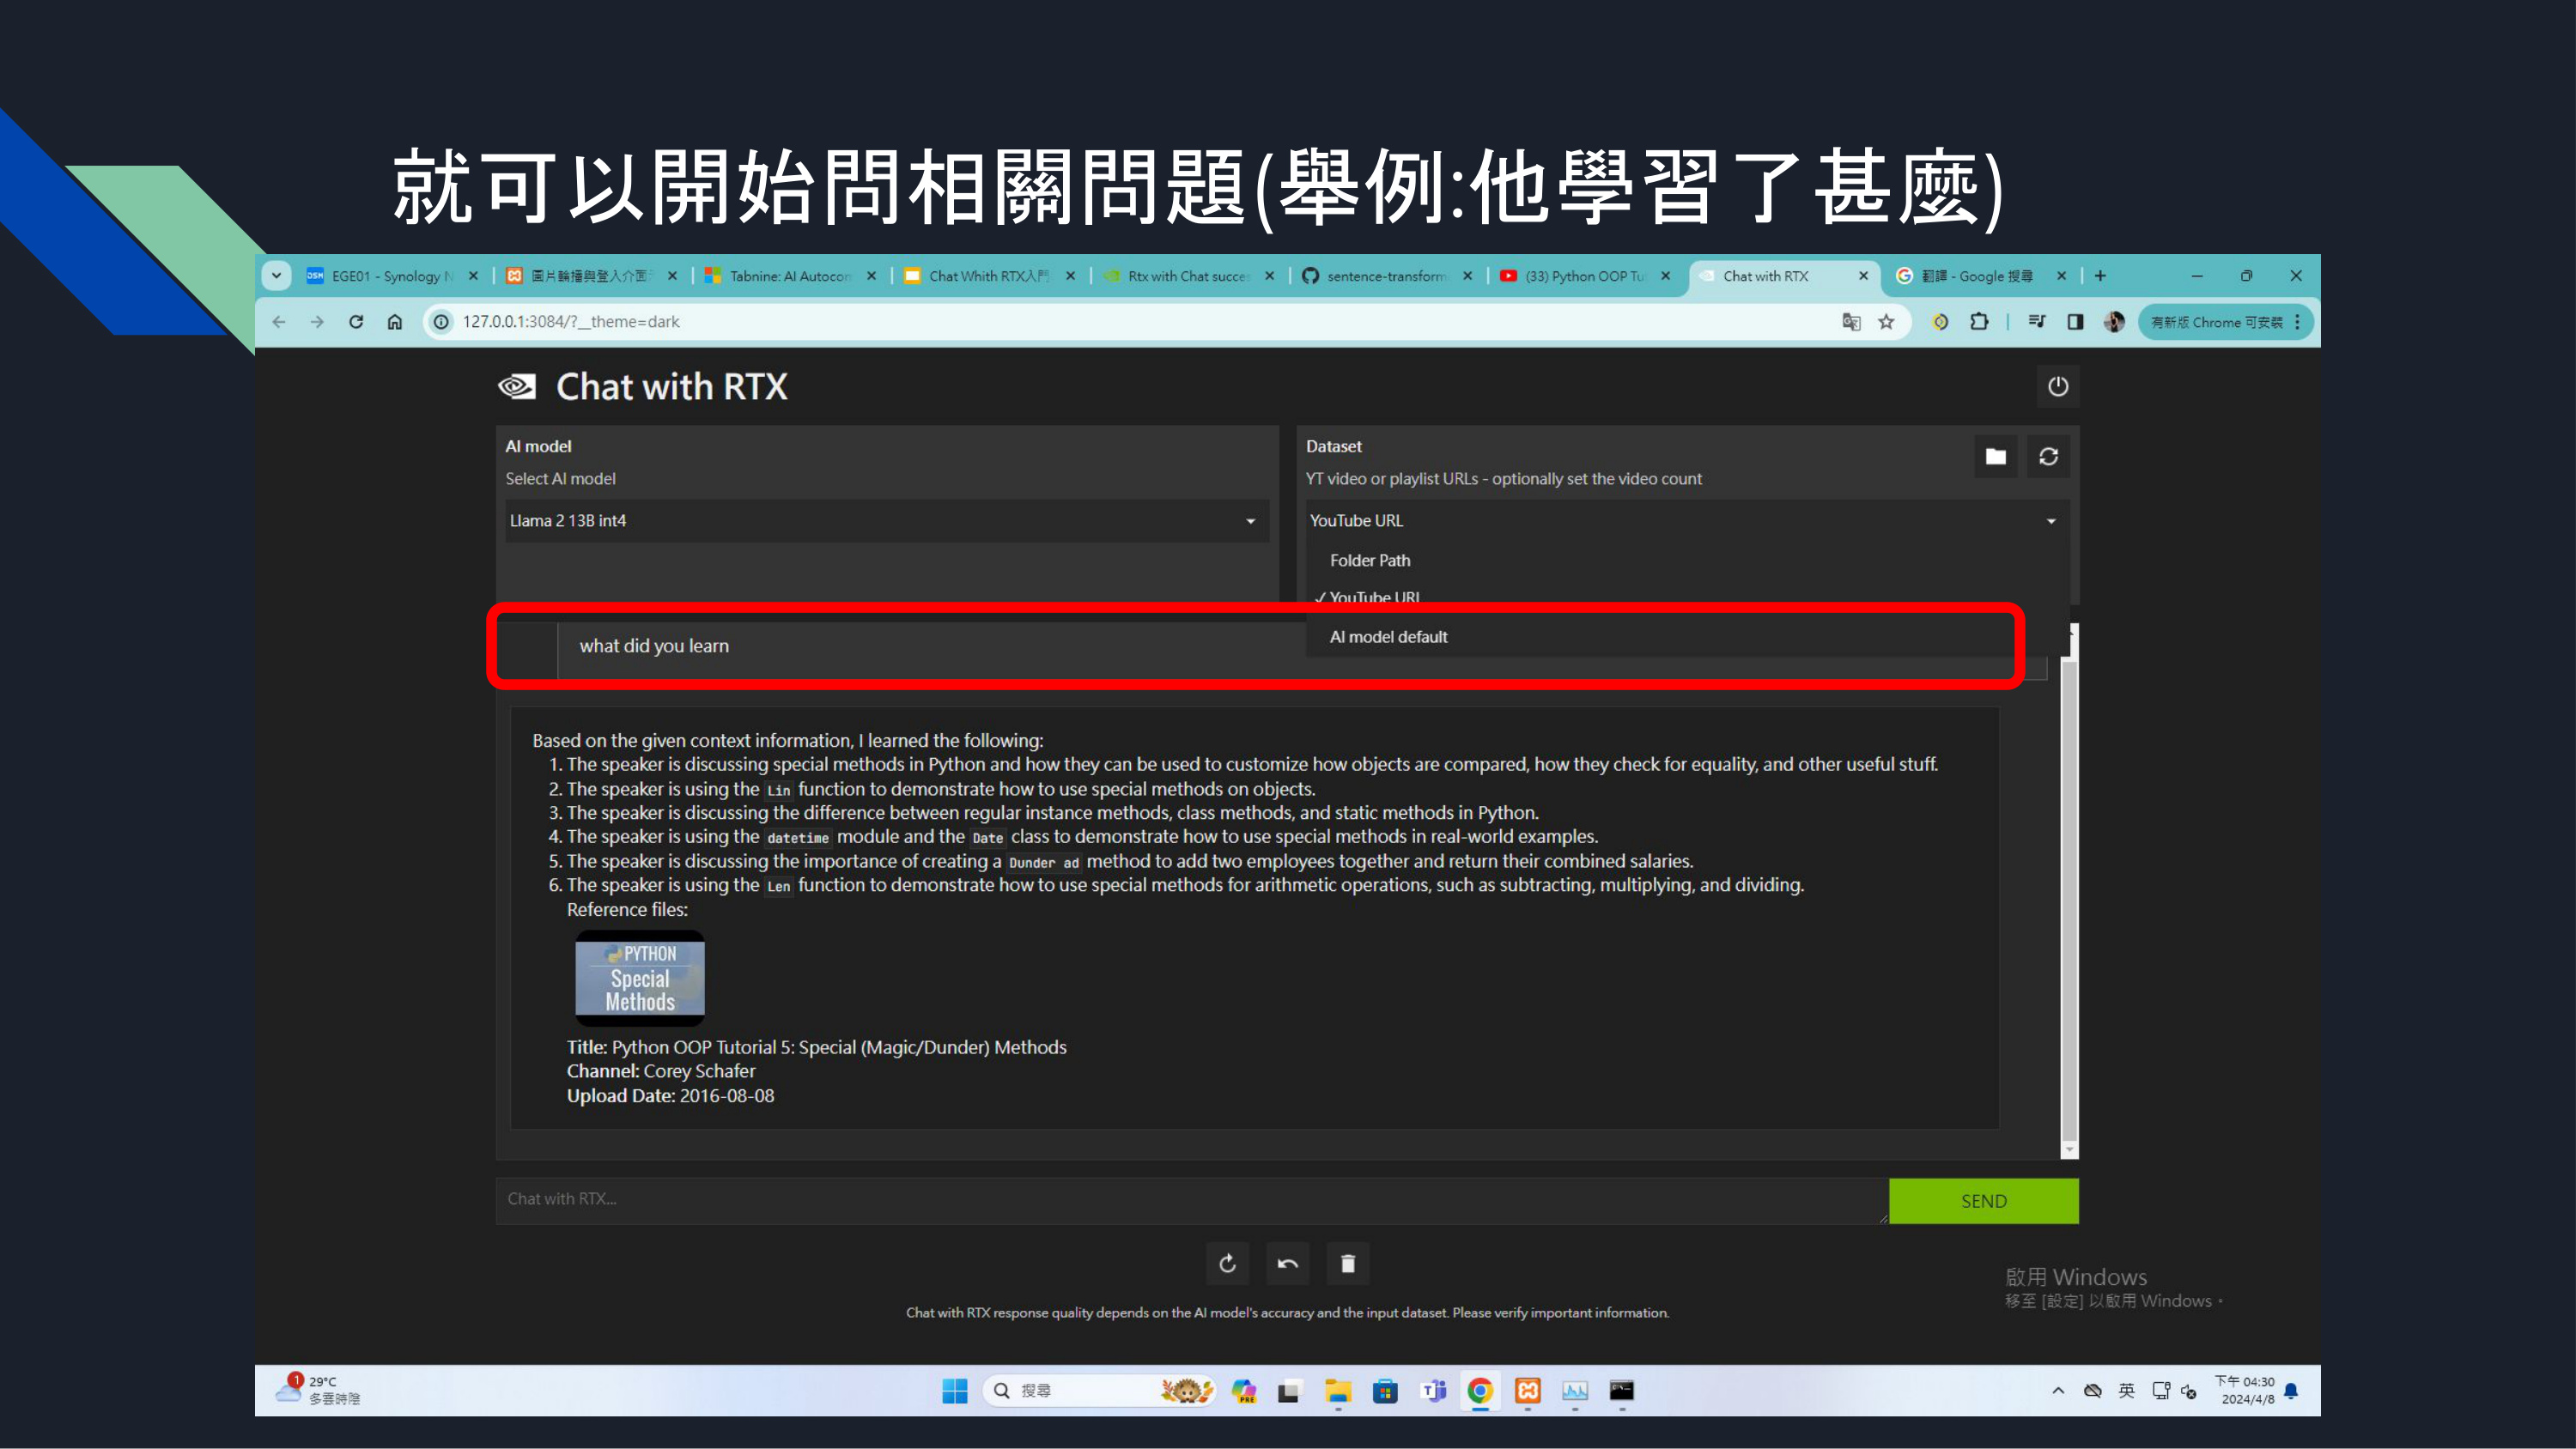Click the 'Upload Date: 2016-08-08' line
This screenshot has width=2576, height=1449.
pos(670,1096)
